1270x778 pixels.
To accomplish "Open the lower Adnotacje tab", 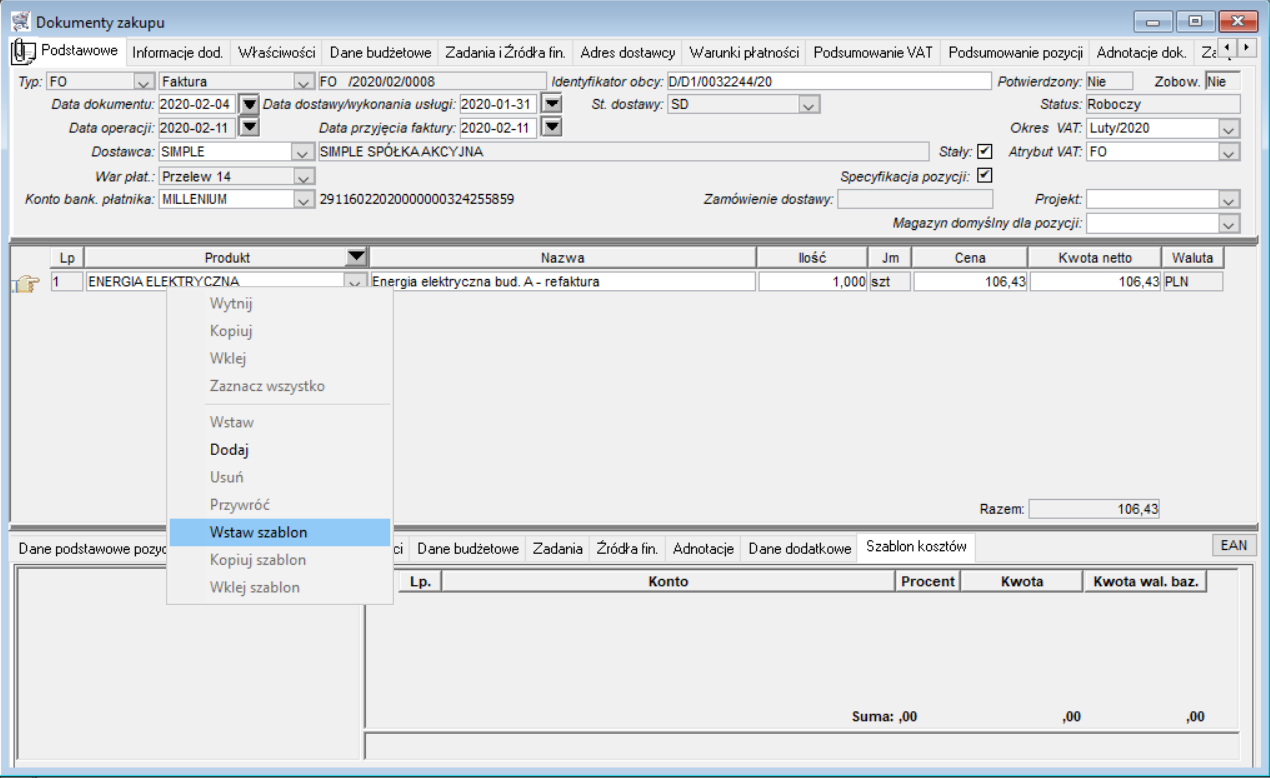I will [x=704, y=548].
